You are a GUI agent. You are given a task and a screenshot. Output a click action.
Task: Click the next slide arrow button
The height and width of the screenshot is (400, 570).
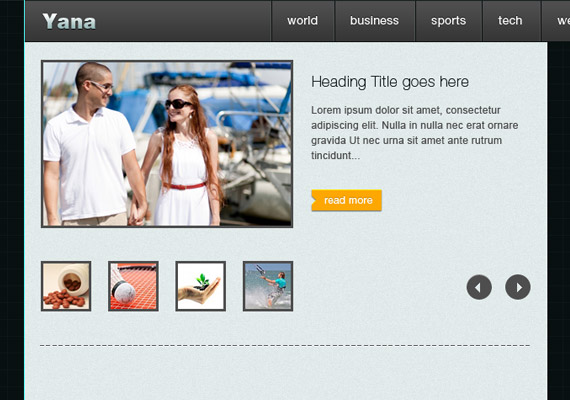[x=518, y=287]
